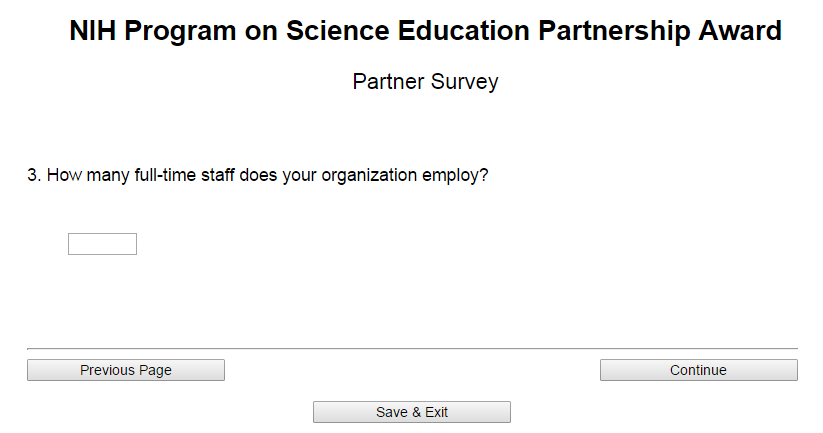The image size is (823, 433).
Task: Advance to next page with Continue
Action: 698,370
